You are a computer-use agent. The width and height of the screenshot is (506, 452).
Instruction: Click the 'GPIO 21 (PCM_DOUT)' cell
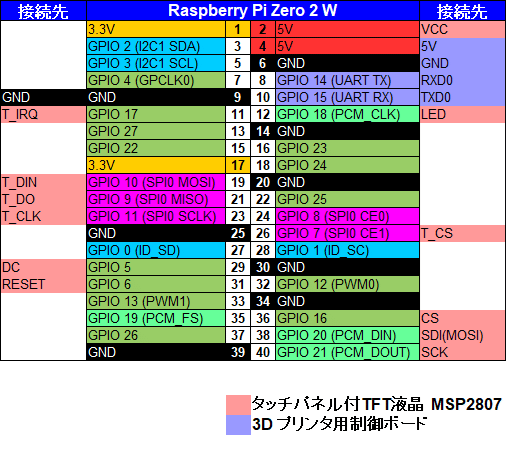pyautogui.click(x=347, y=352)
